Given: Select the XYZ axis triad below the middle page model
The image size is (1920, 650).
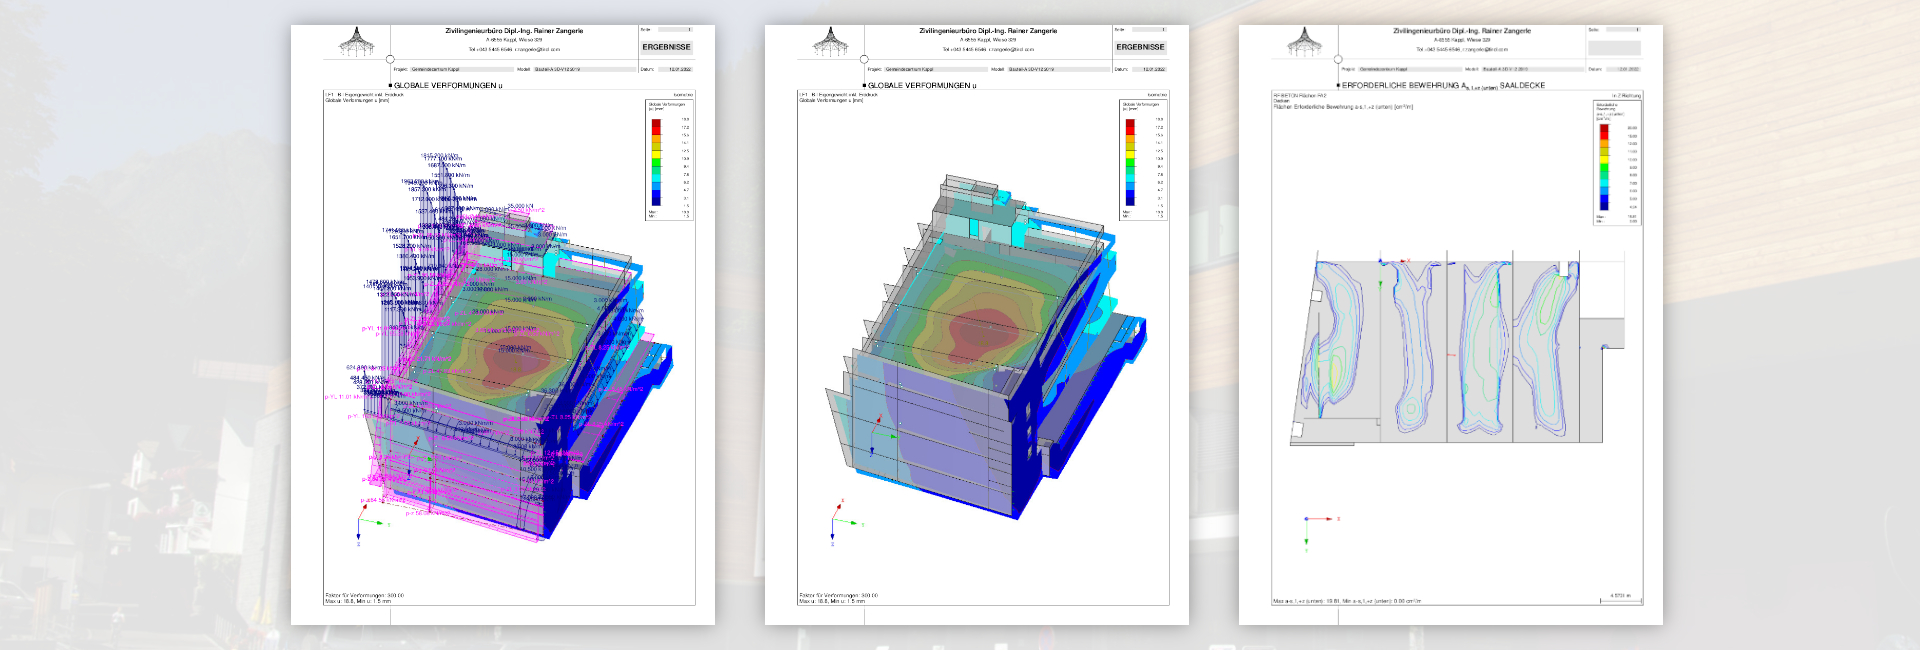Looking at the screenshot, I should [840, 522].
